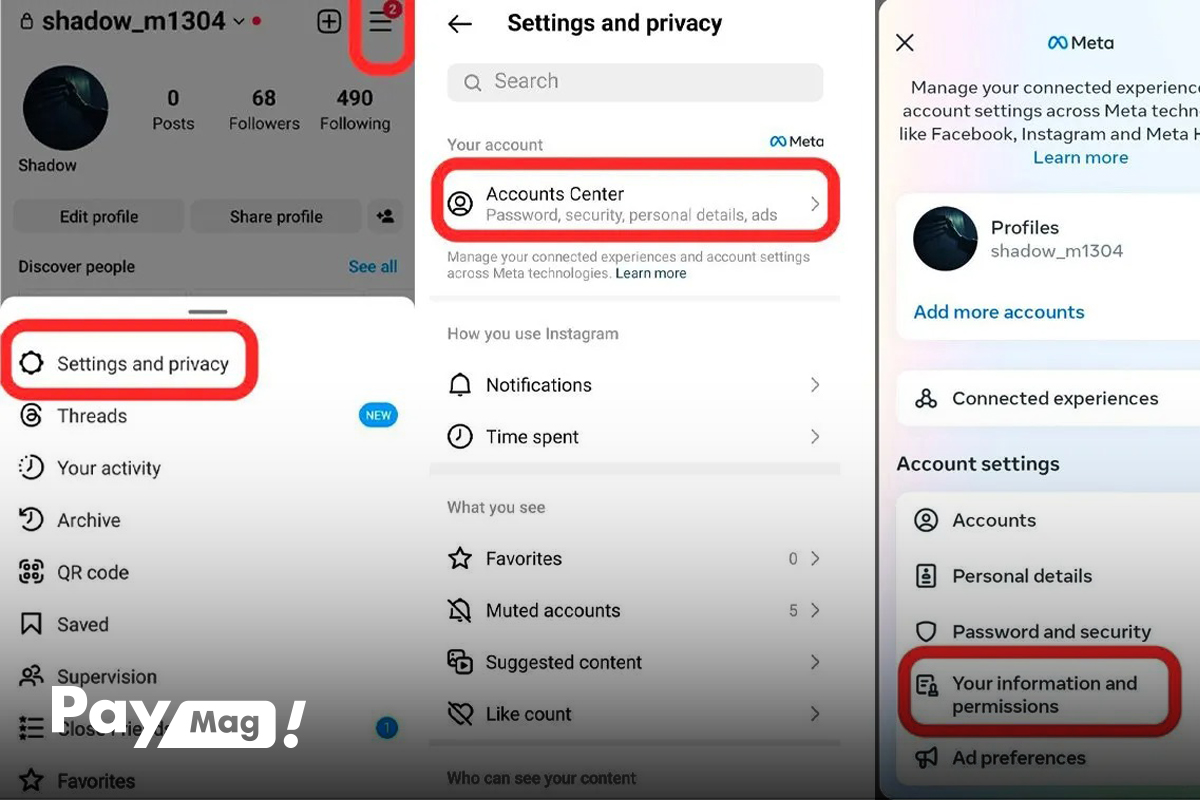The width and height of the screenshot is (1200, 800).
Task: Open the hamburger menu icon
Action: 381,21
